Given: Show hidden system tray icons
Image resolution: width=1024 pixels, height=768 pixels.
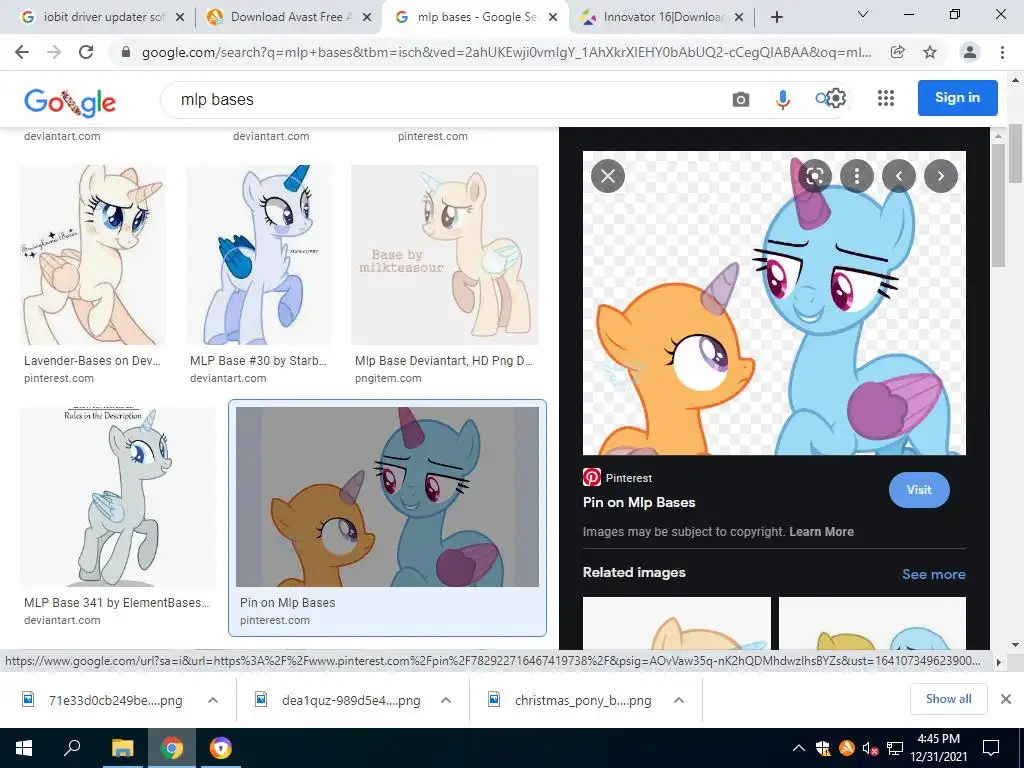Looking at the screenshot, I should pos(798,748).
